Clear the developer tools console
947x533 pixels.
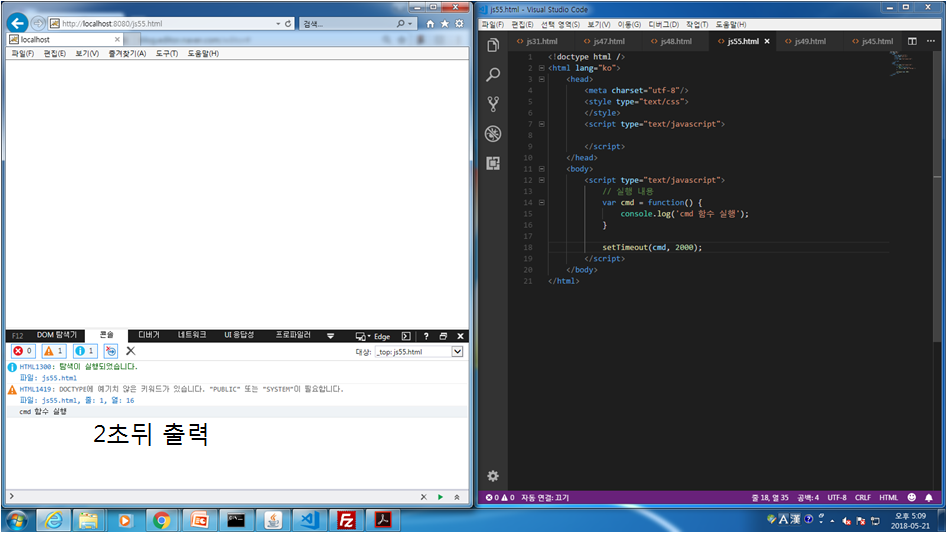(130, 351)
